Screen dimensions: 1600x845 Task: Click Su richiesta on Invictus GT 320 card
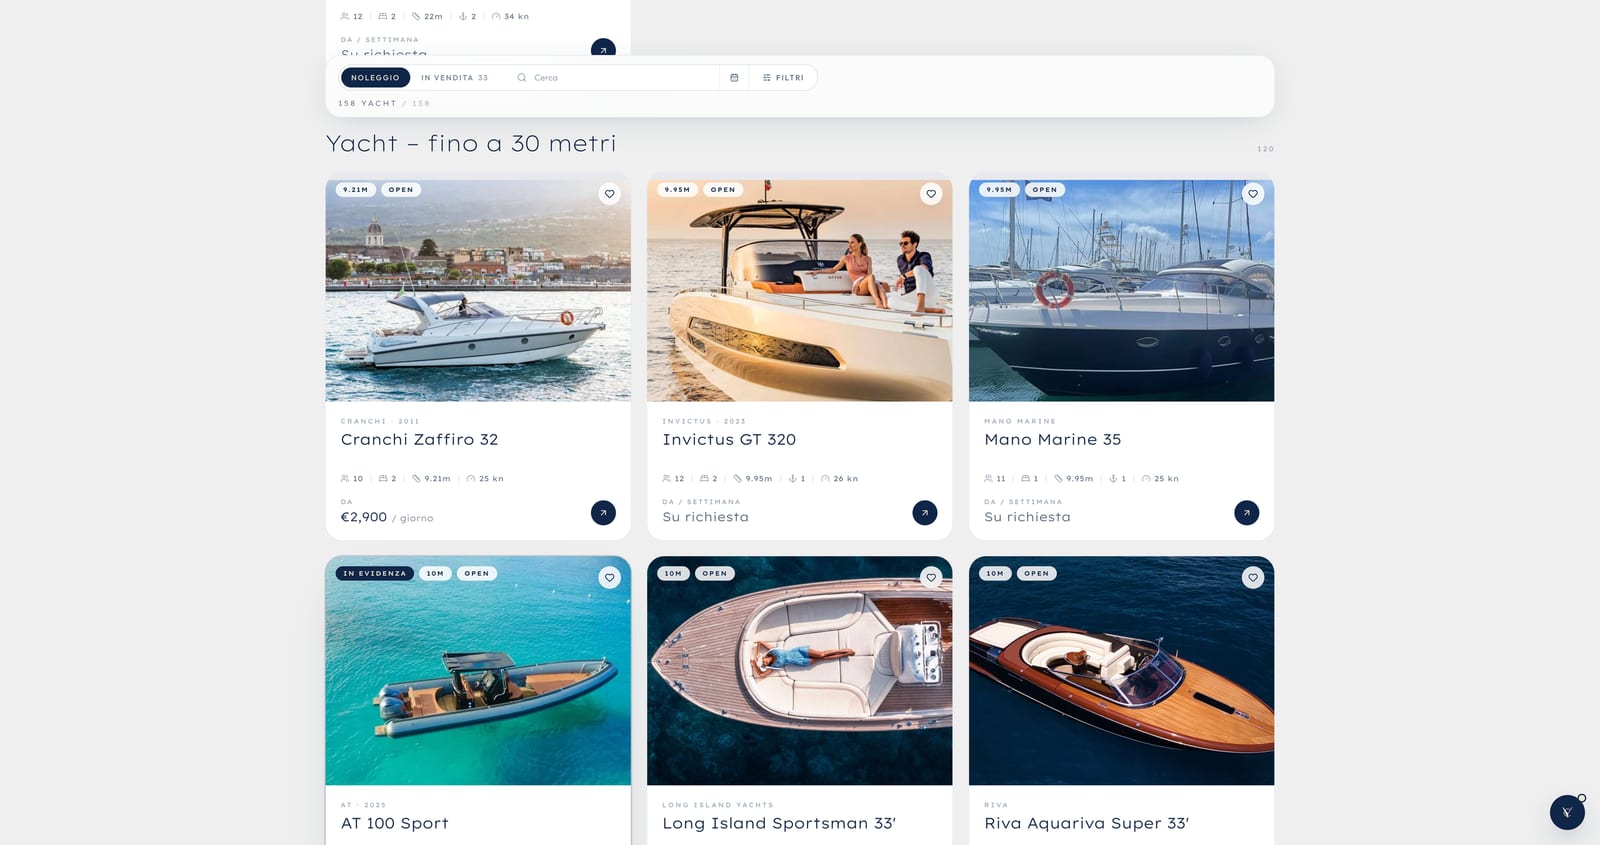705,517
